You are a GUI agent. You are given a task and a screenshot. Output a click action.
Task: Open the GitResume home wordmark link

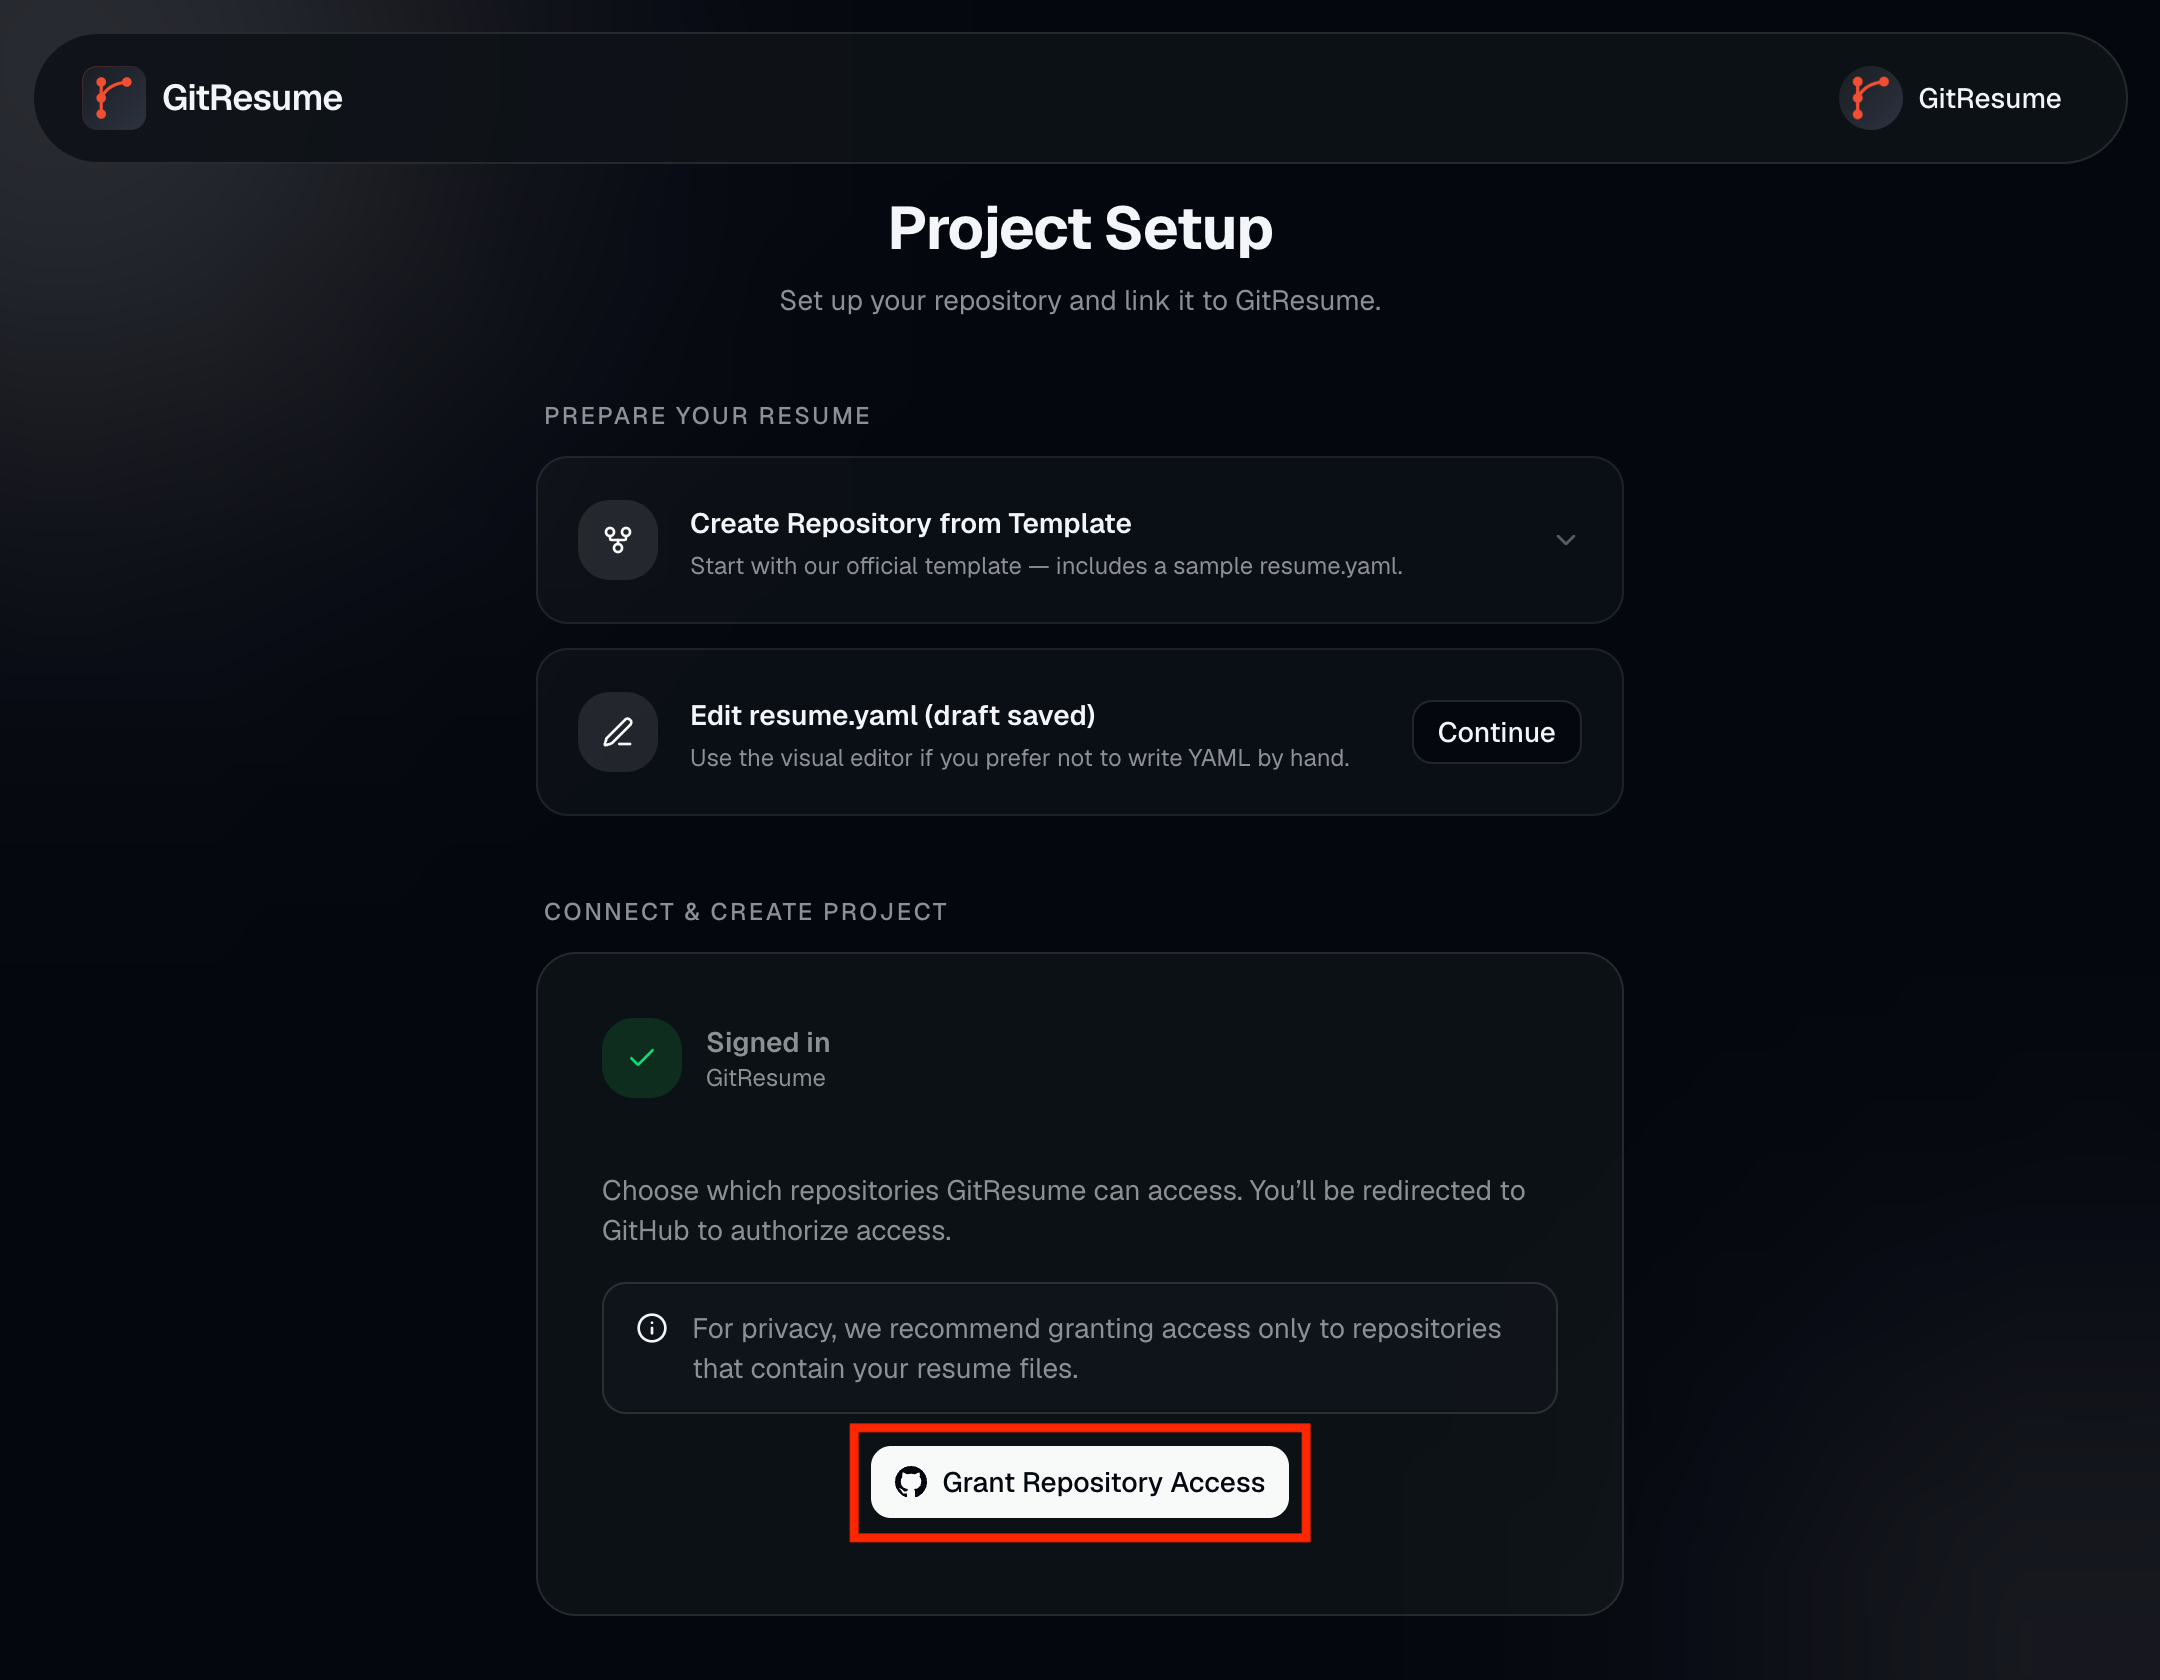[252, 98]
